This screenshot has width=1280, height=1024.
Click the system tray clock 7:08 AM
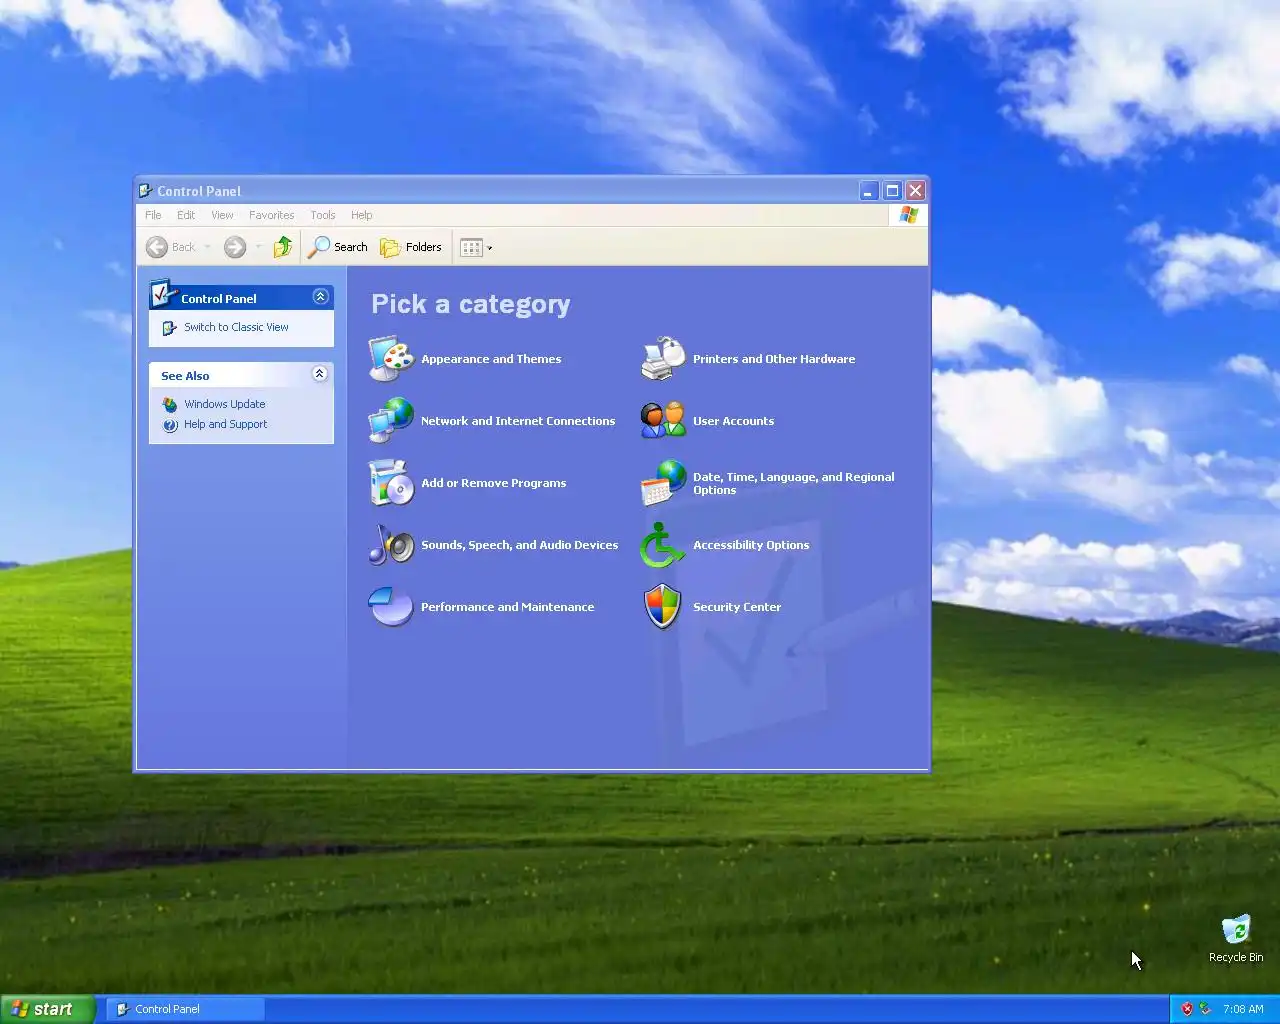tap(1243, 1009)
